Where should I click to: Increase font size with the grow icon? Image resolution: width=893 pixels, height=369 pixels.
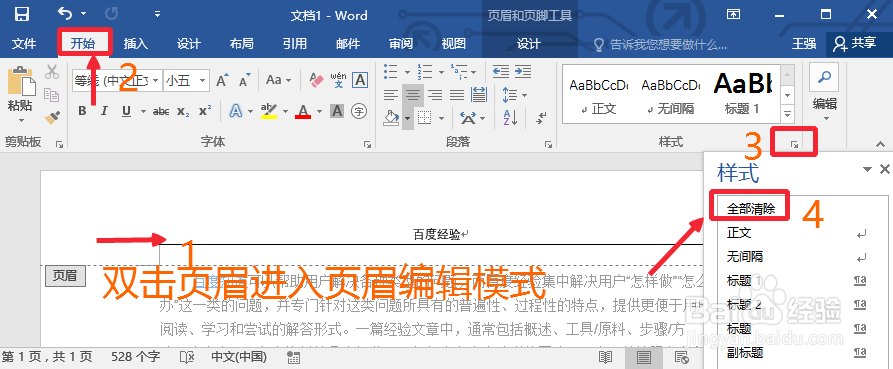point(223,80)
